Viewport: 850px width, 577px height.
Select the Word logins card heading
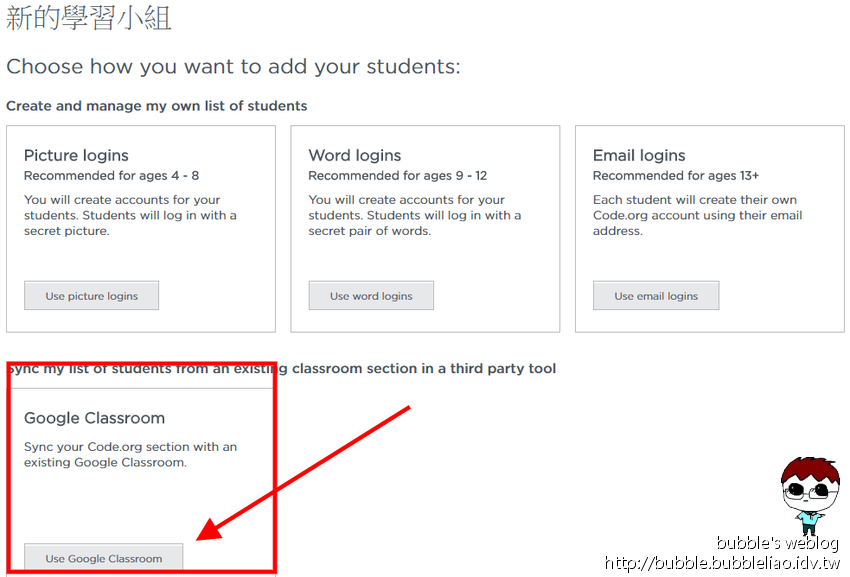pyautogui.click(x=355, y=156)
